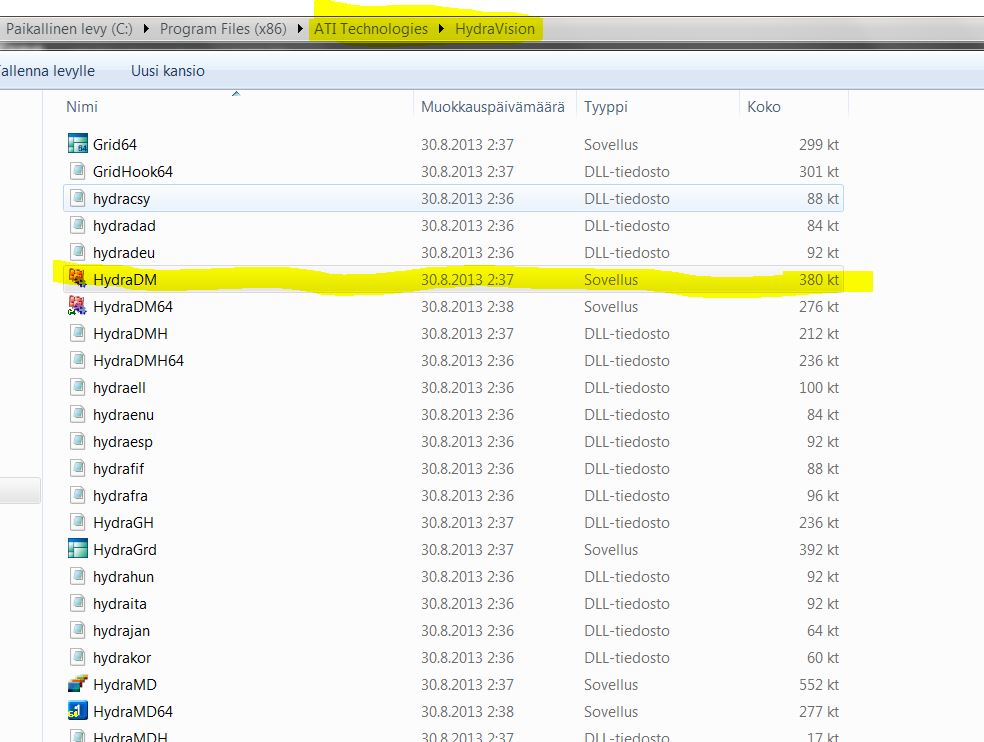984x742 pixels.
Task: Select the hydraita file name
Action: click(119, 604)
